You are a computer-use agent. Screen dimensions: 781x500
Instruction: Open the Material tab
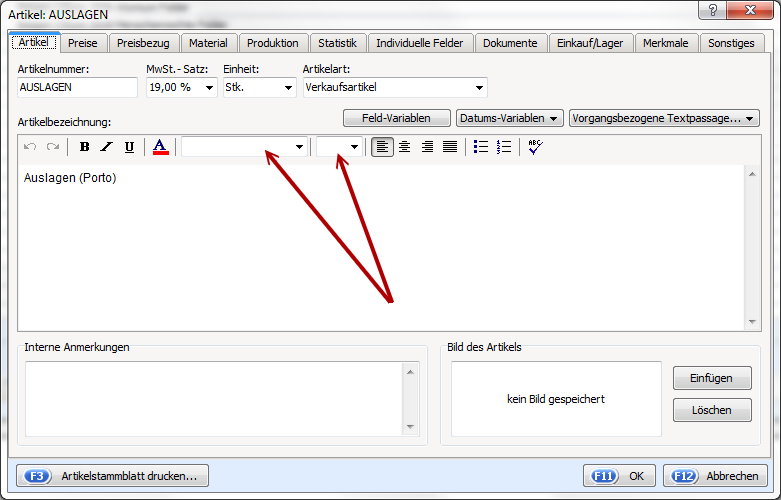point(208,43)
